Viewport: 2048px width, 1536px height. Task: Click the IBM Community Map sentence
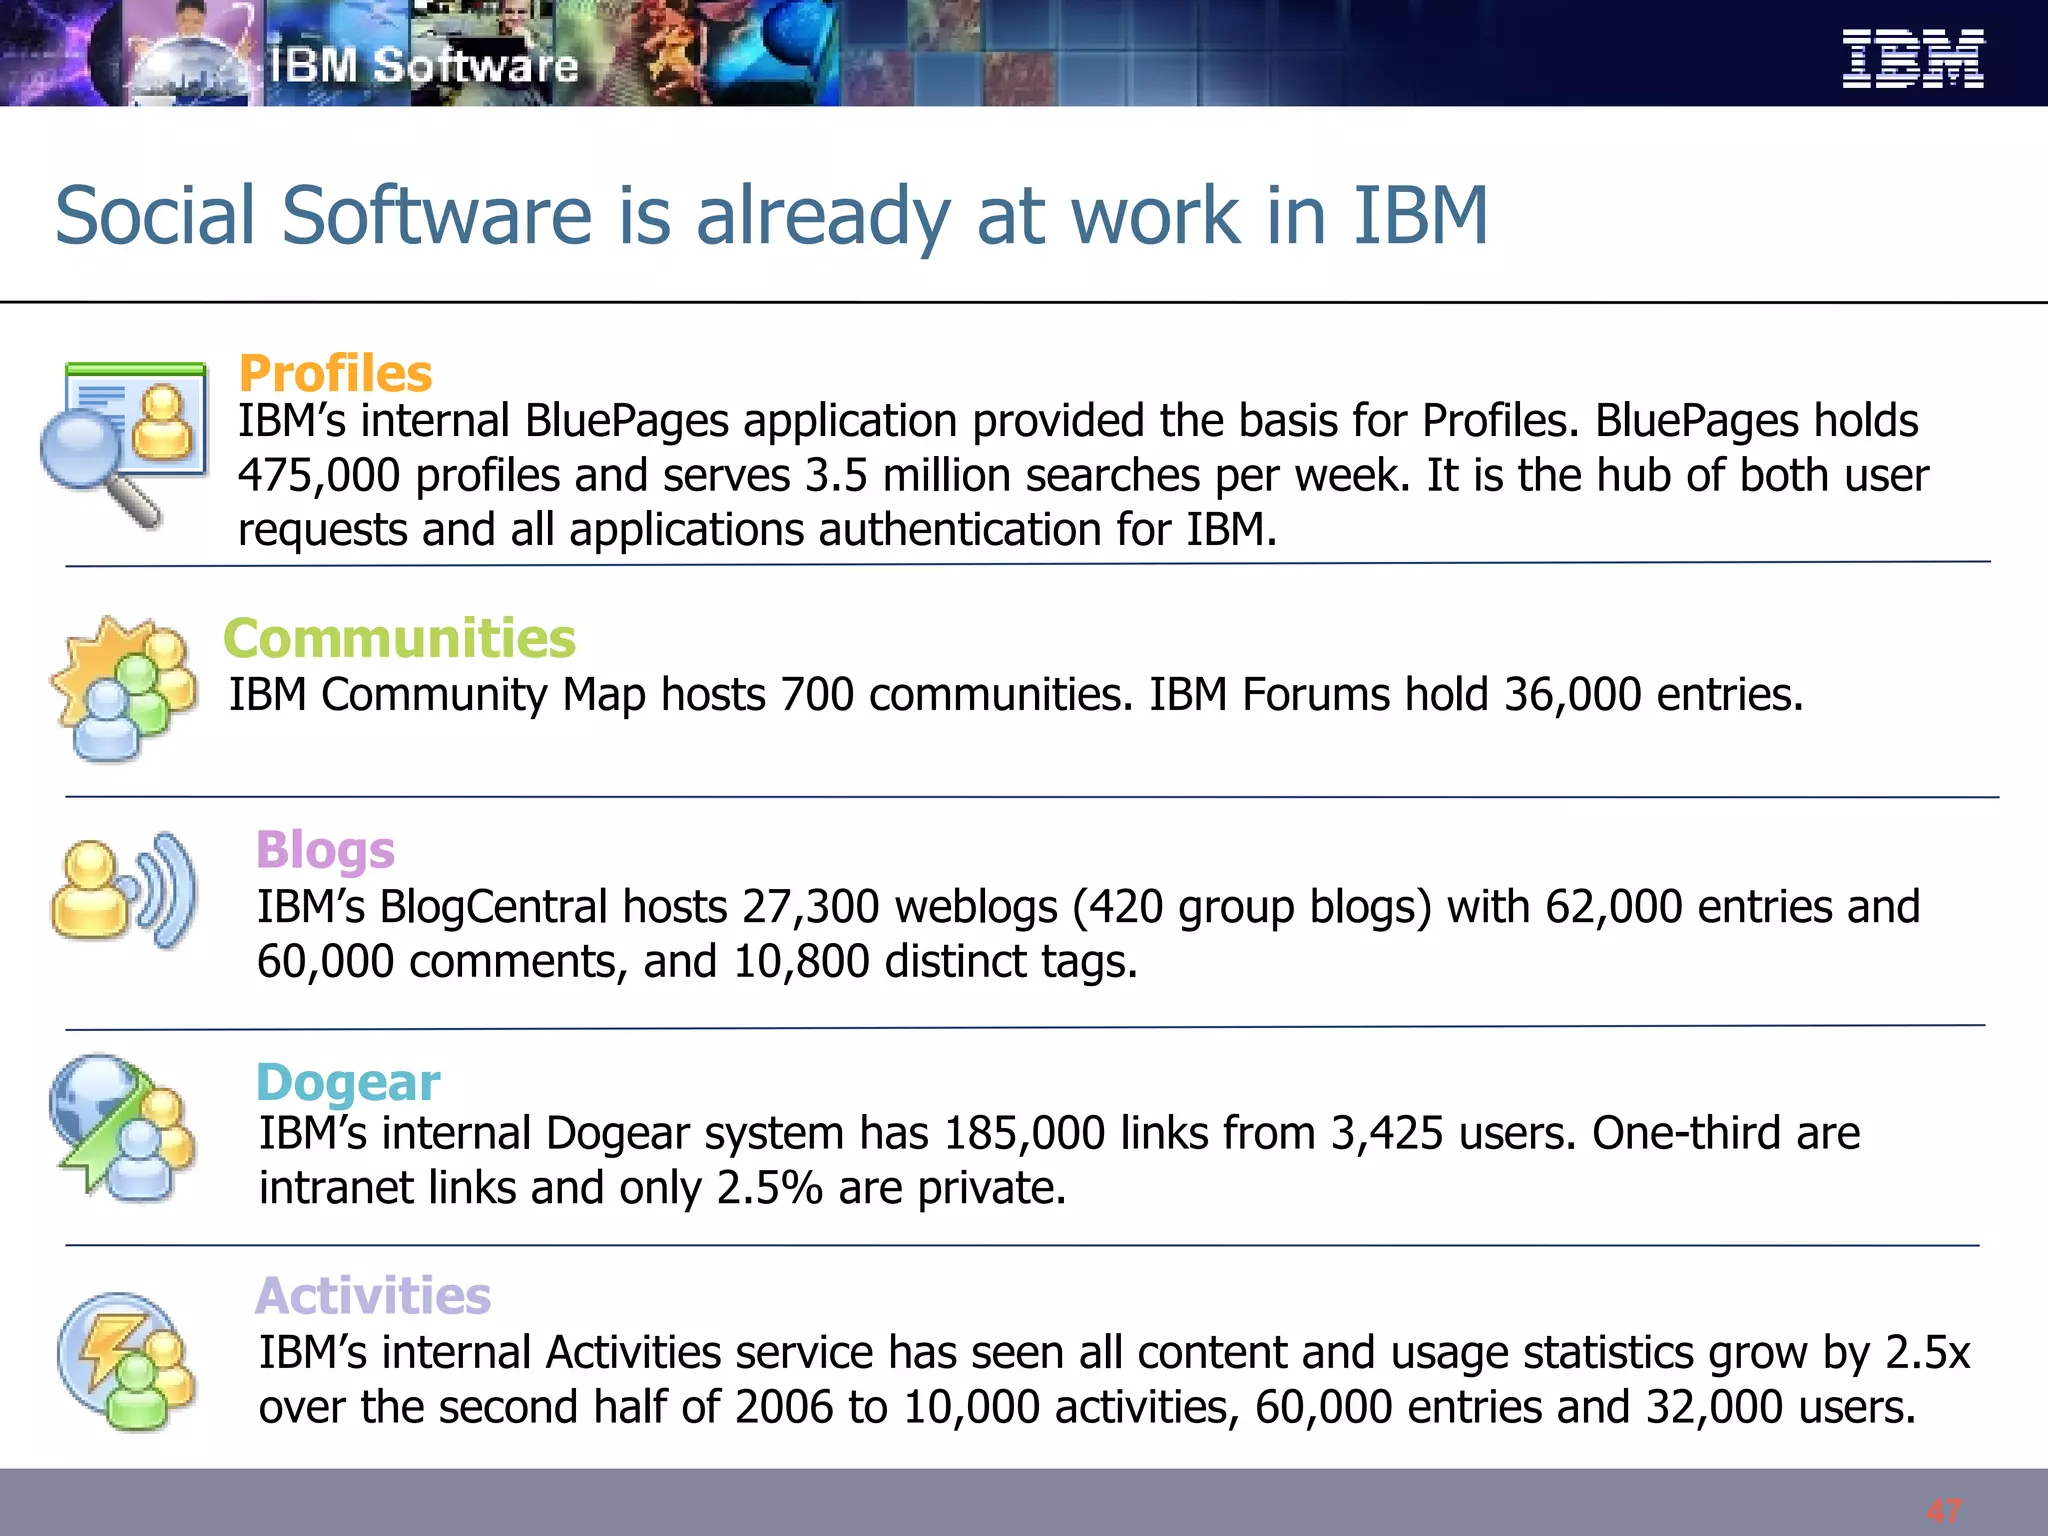point(1015,694)
